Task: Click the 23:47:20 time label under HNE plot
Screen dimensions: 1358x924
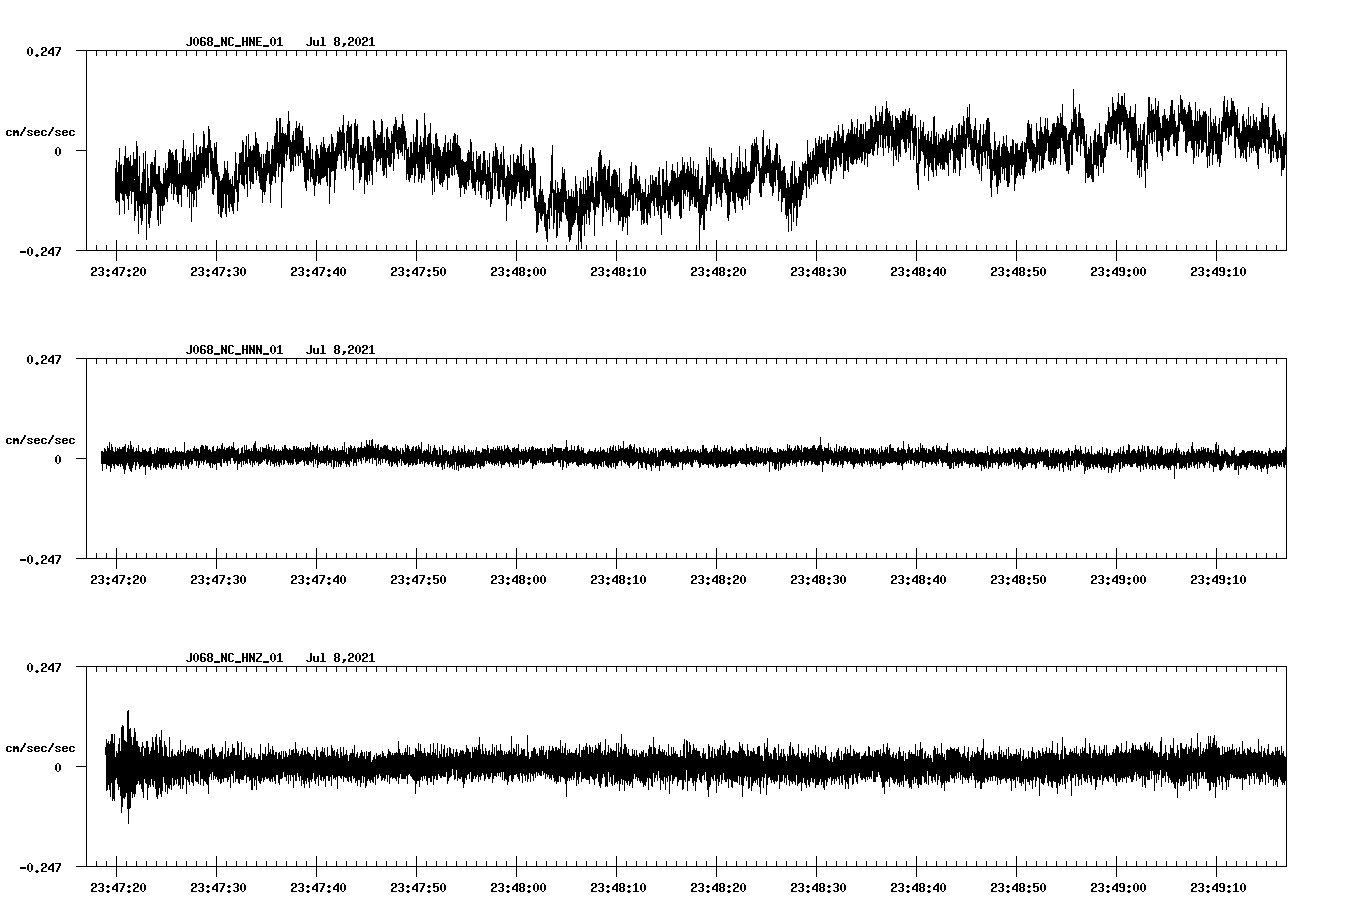Action: point(118,271)
